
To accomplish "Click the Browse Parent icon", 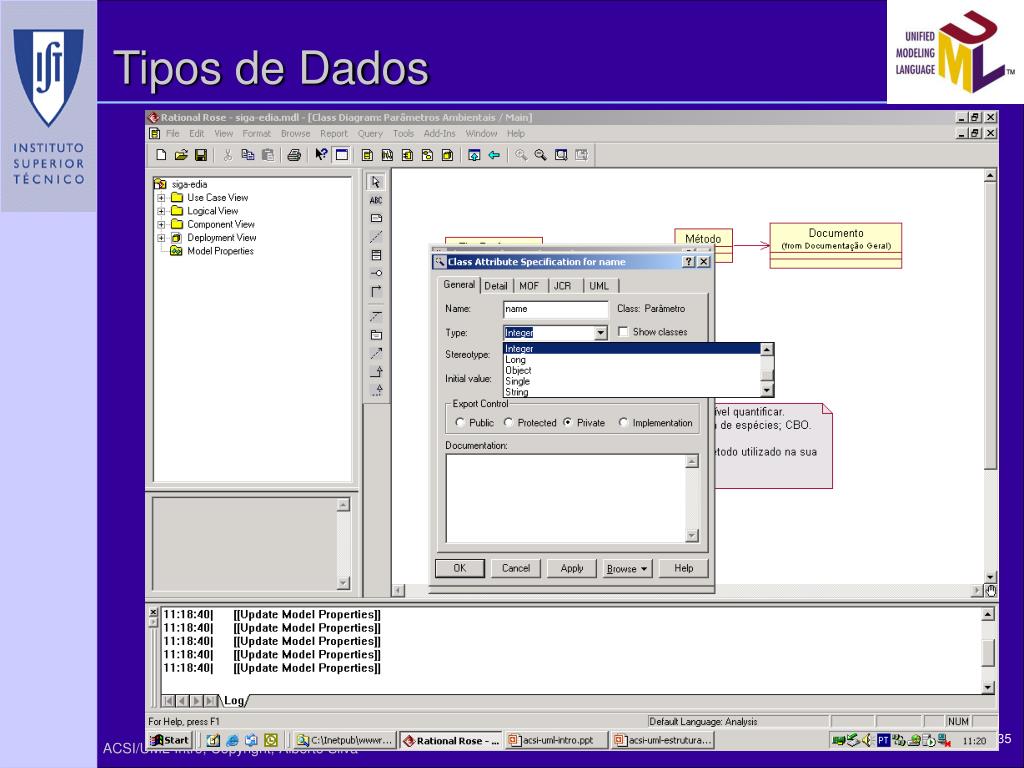I will (474, 155).
